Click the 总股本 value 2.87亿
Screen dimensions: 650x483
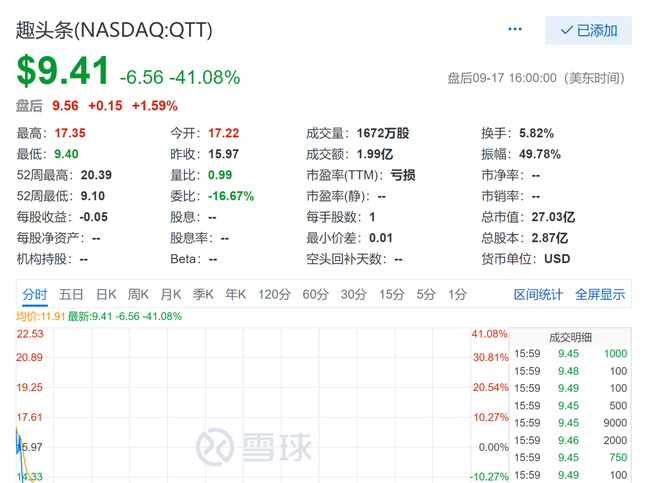550,238
